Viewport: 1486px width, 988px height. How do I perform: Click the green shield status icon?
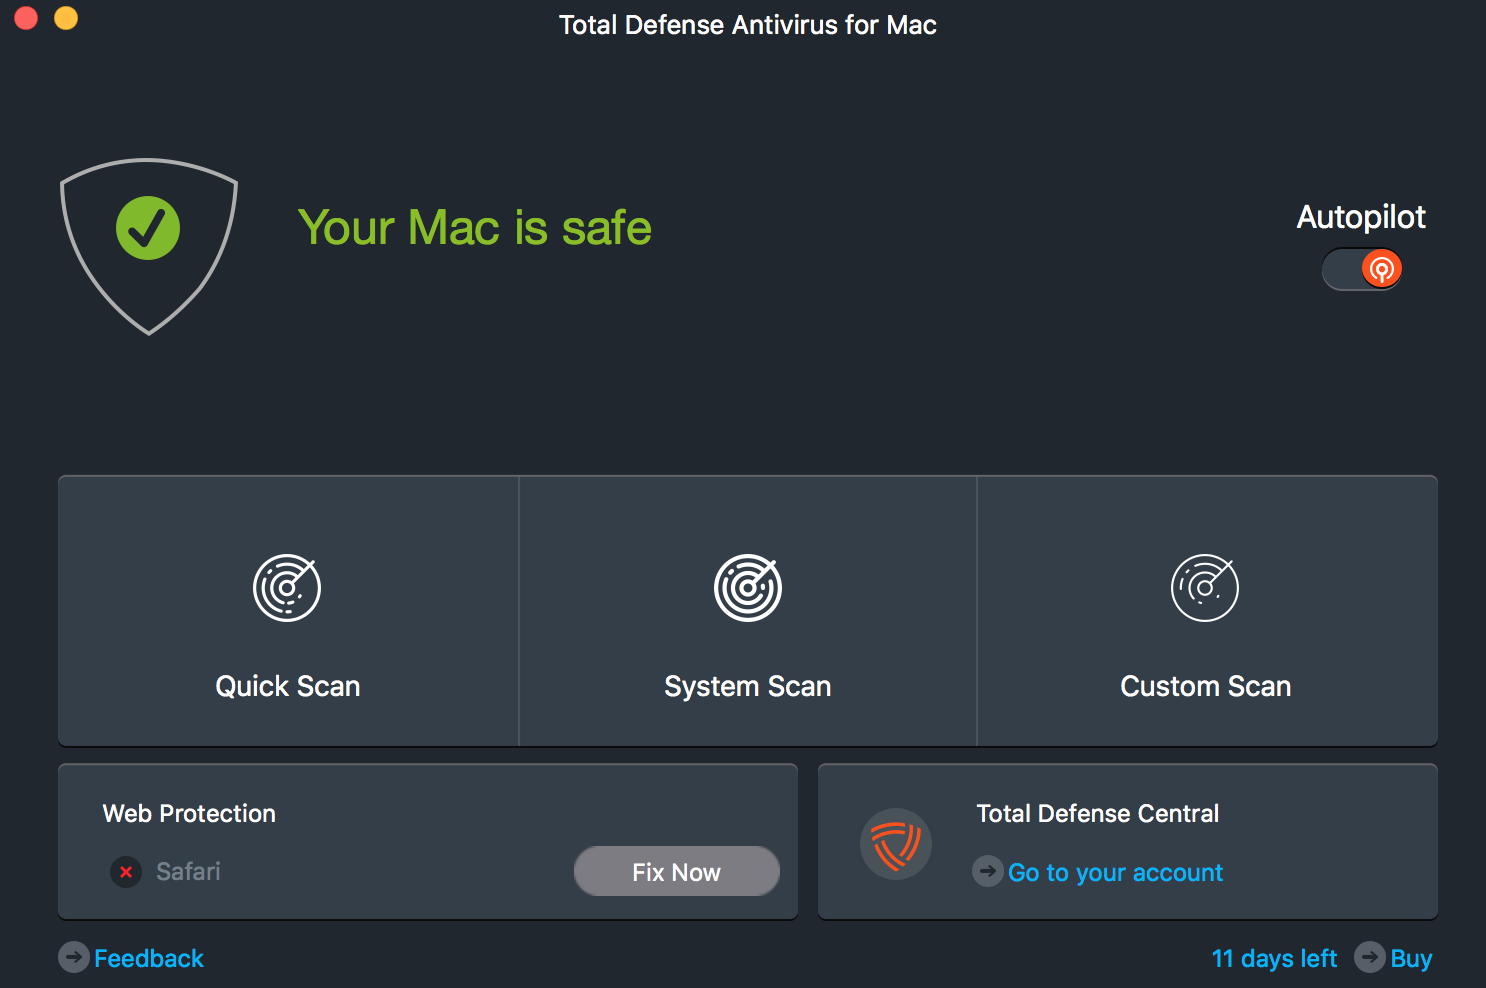149,246
